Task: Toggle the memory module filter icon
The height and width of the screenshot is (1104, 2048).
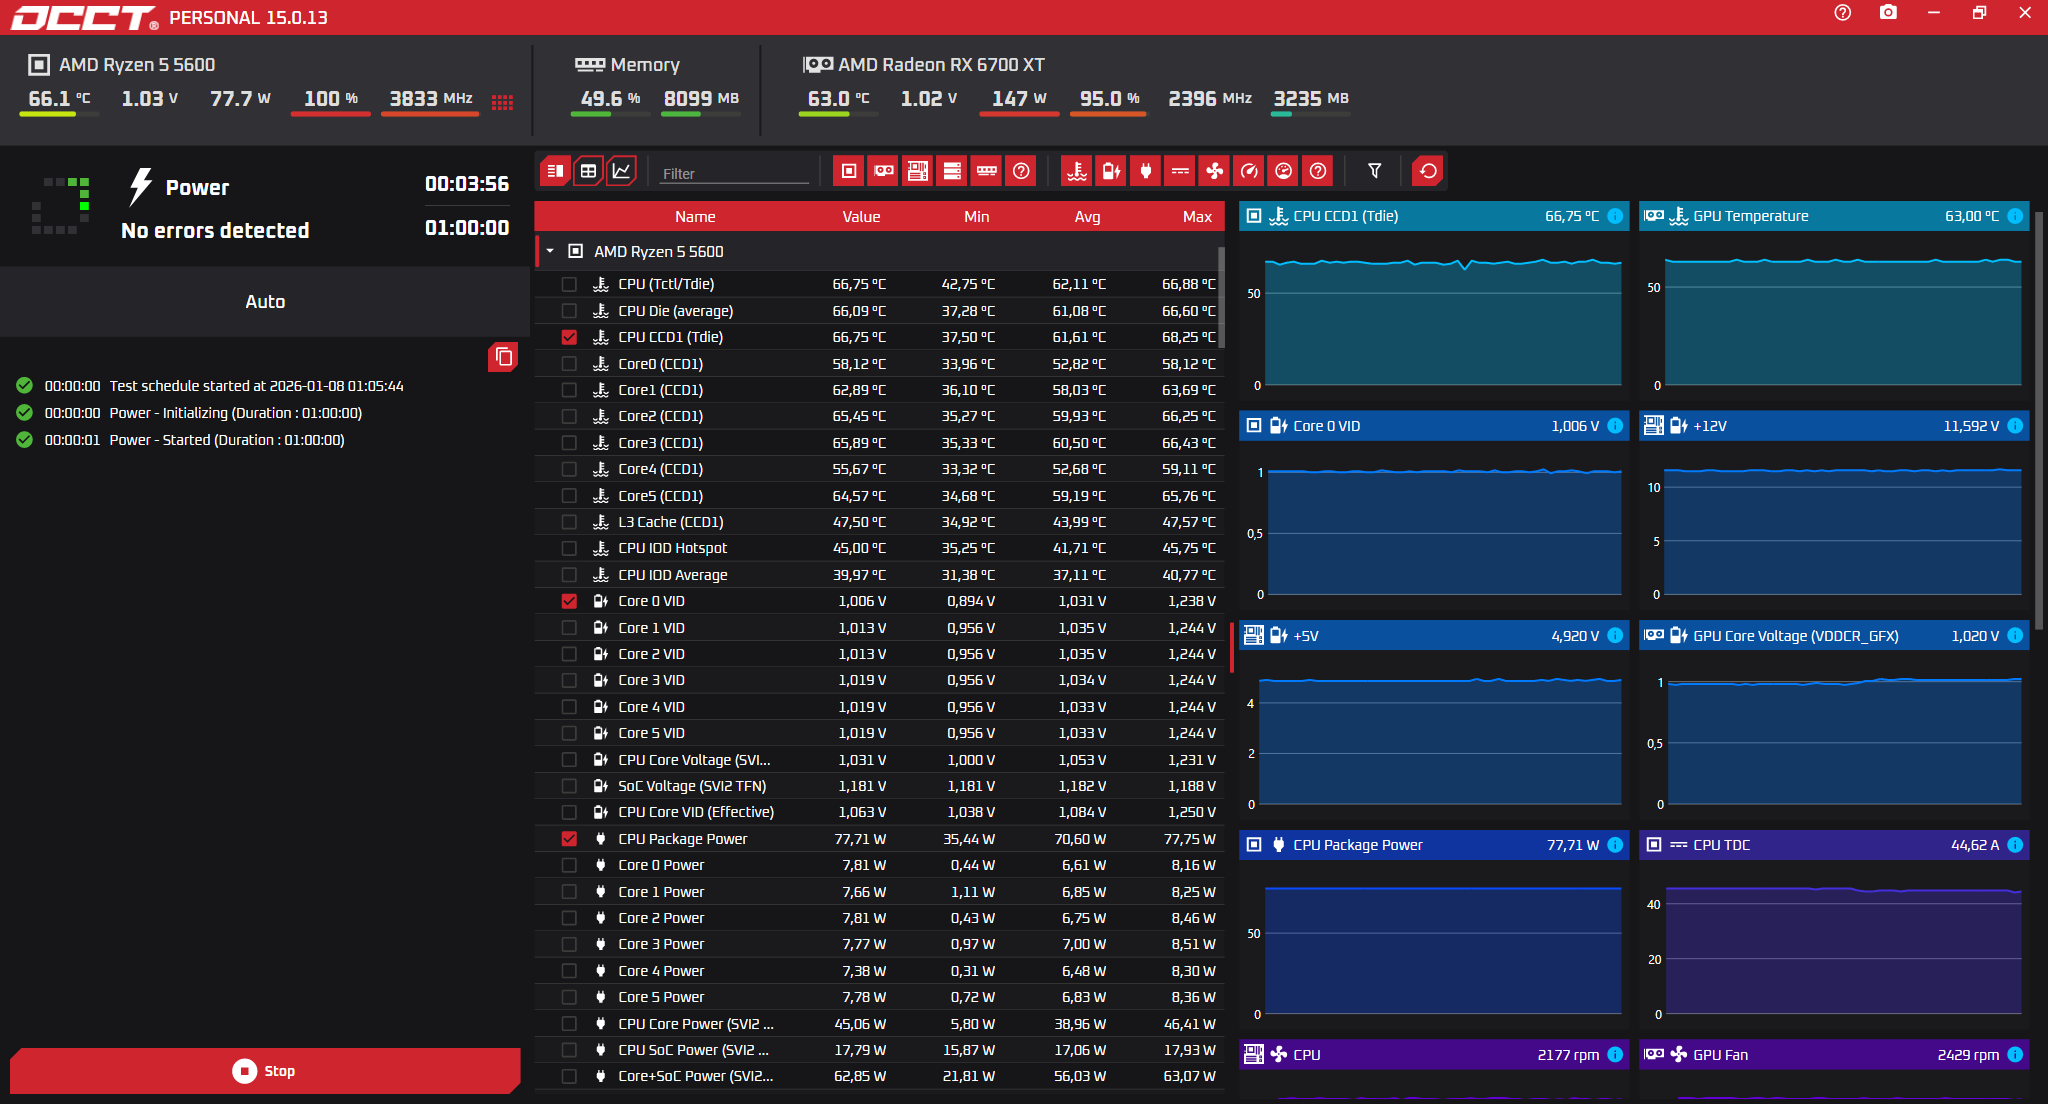Action: [987, 171]
